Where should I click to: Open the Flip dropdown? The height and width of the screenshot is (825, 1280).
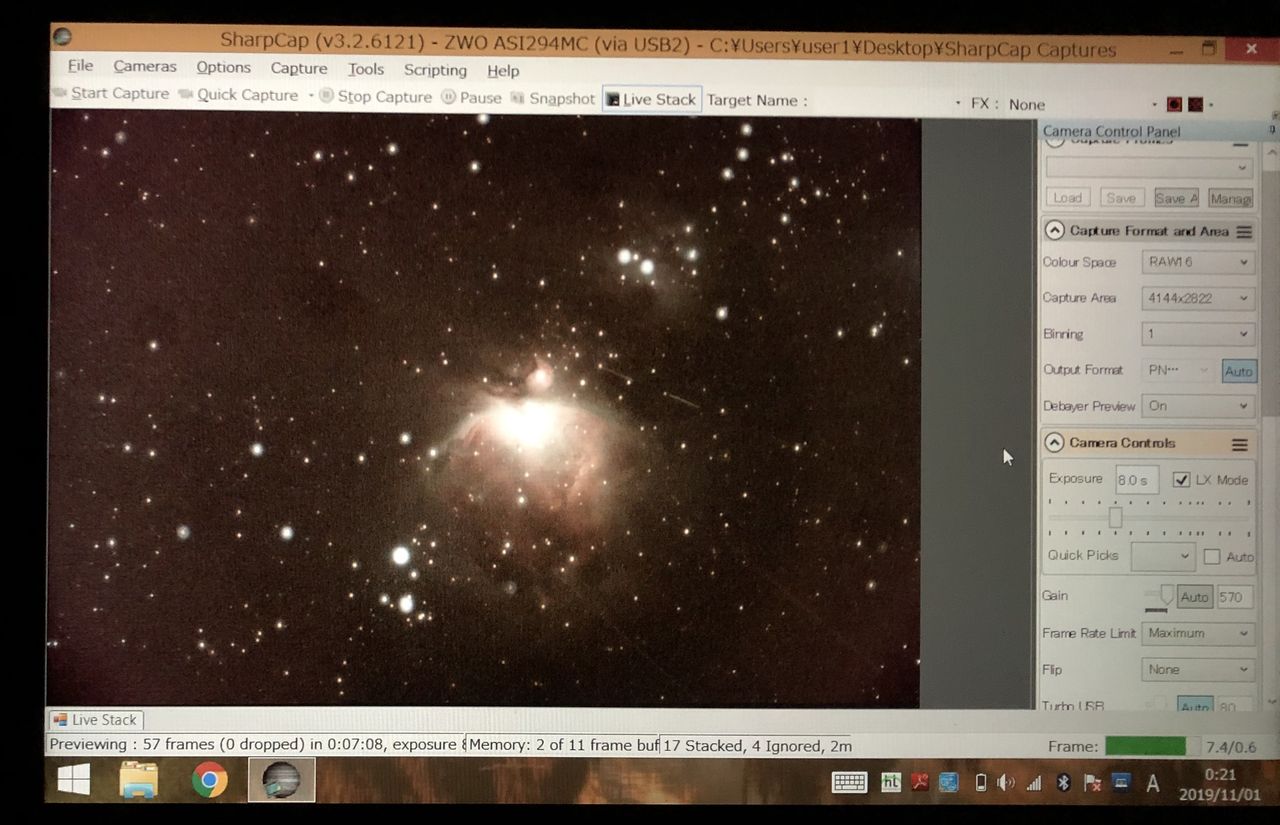[1197, 669]
